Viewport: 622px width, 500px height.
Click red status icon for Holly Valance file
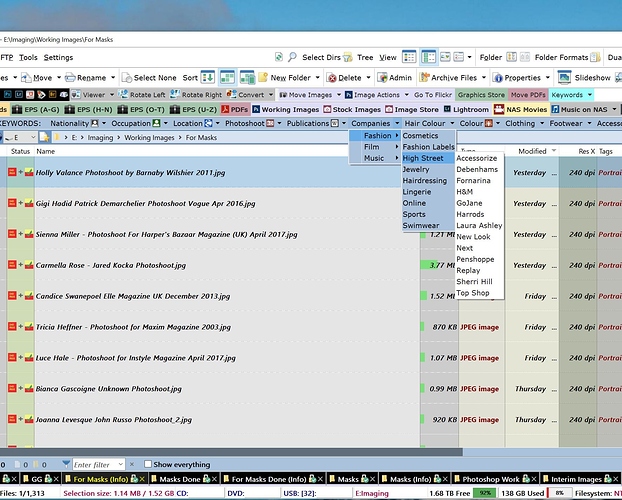tap(12, 172)
